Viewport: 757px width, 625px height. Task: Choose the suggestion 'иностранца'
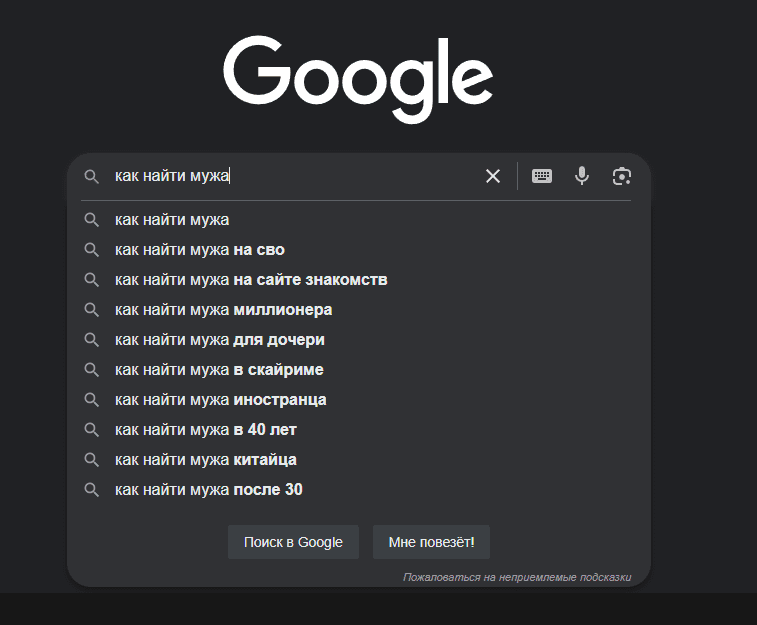pyautogui.click(x=358, y=400)
